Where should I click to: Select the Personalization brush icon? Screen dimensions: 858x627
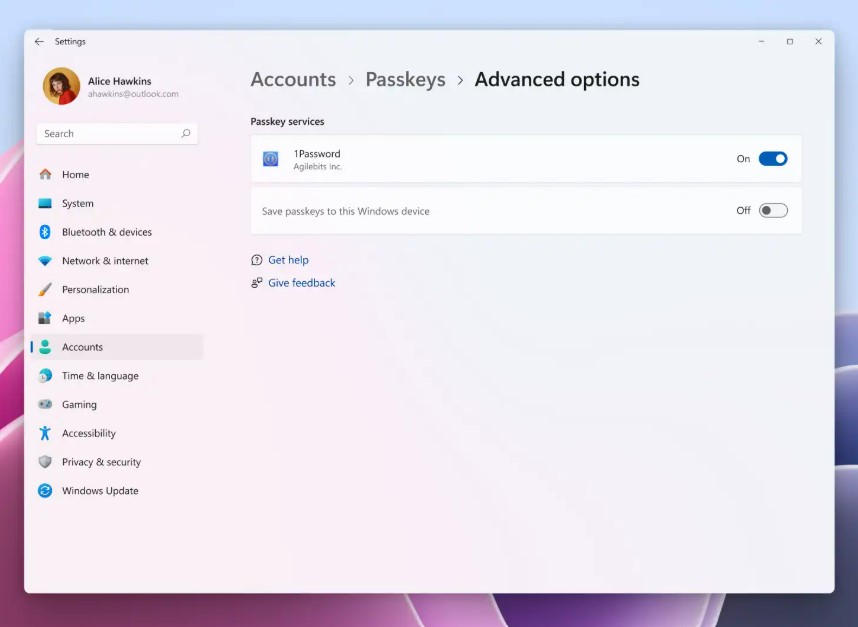(x=45, y=289)
